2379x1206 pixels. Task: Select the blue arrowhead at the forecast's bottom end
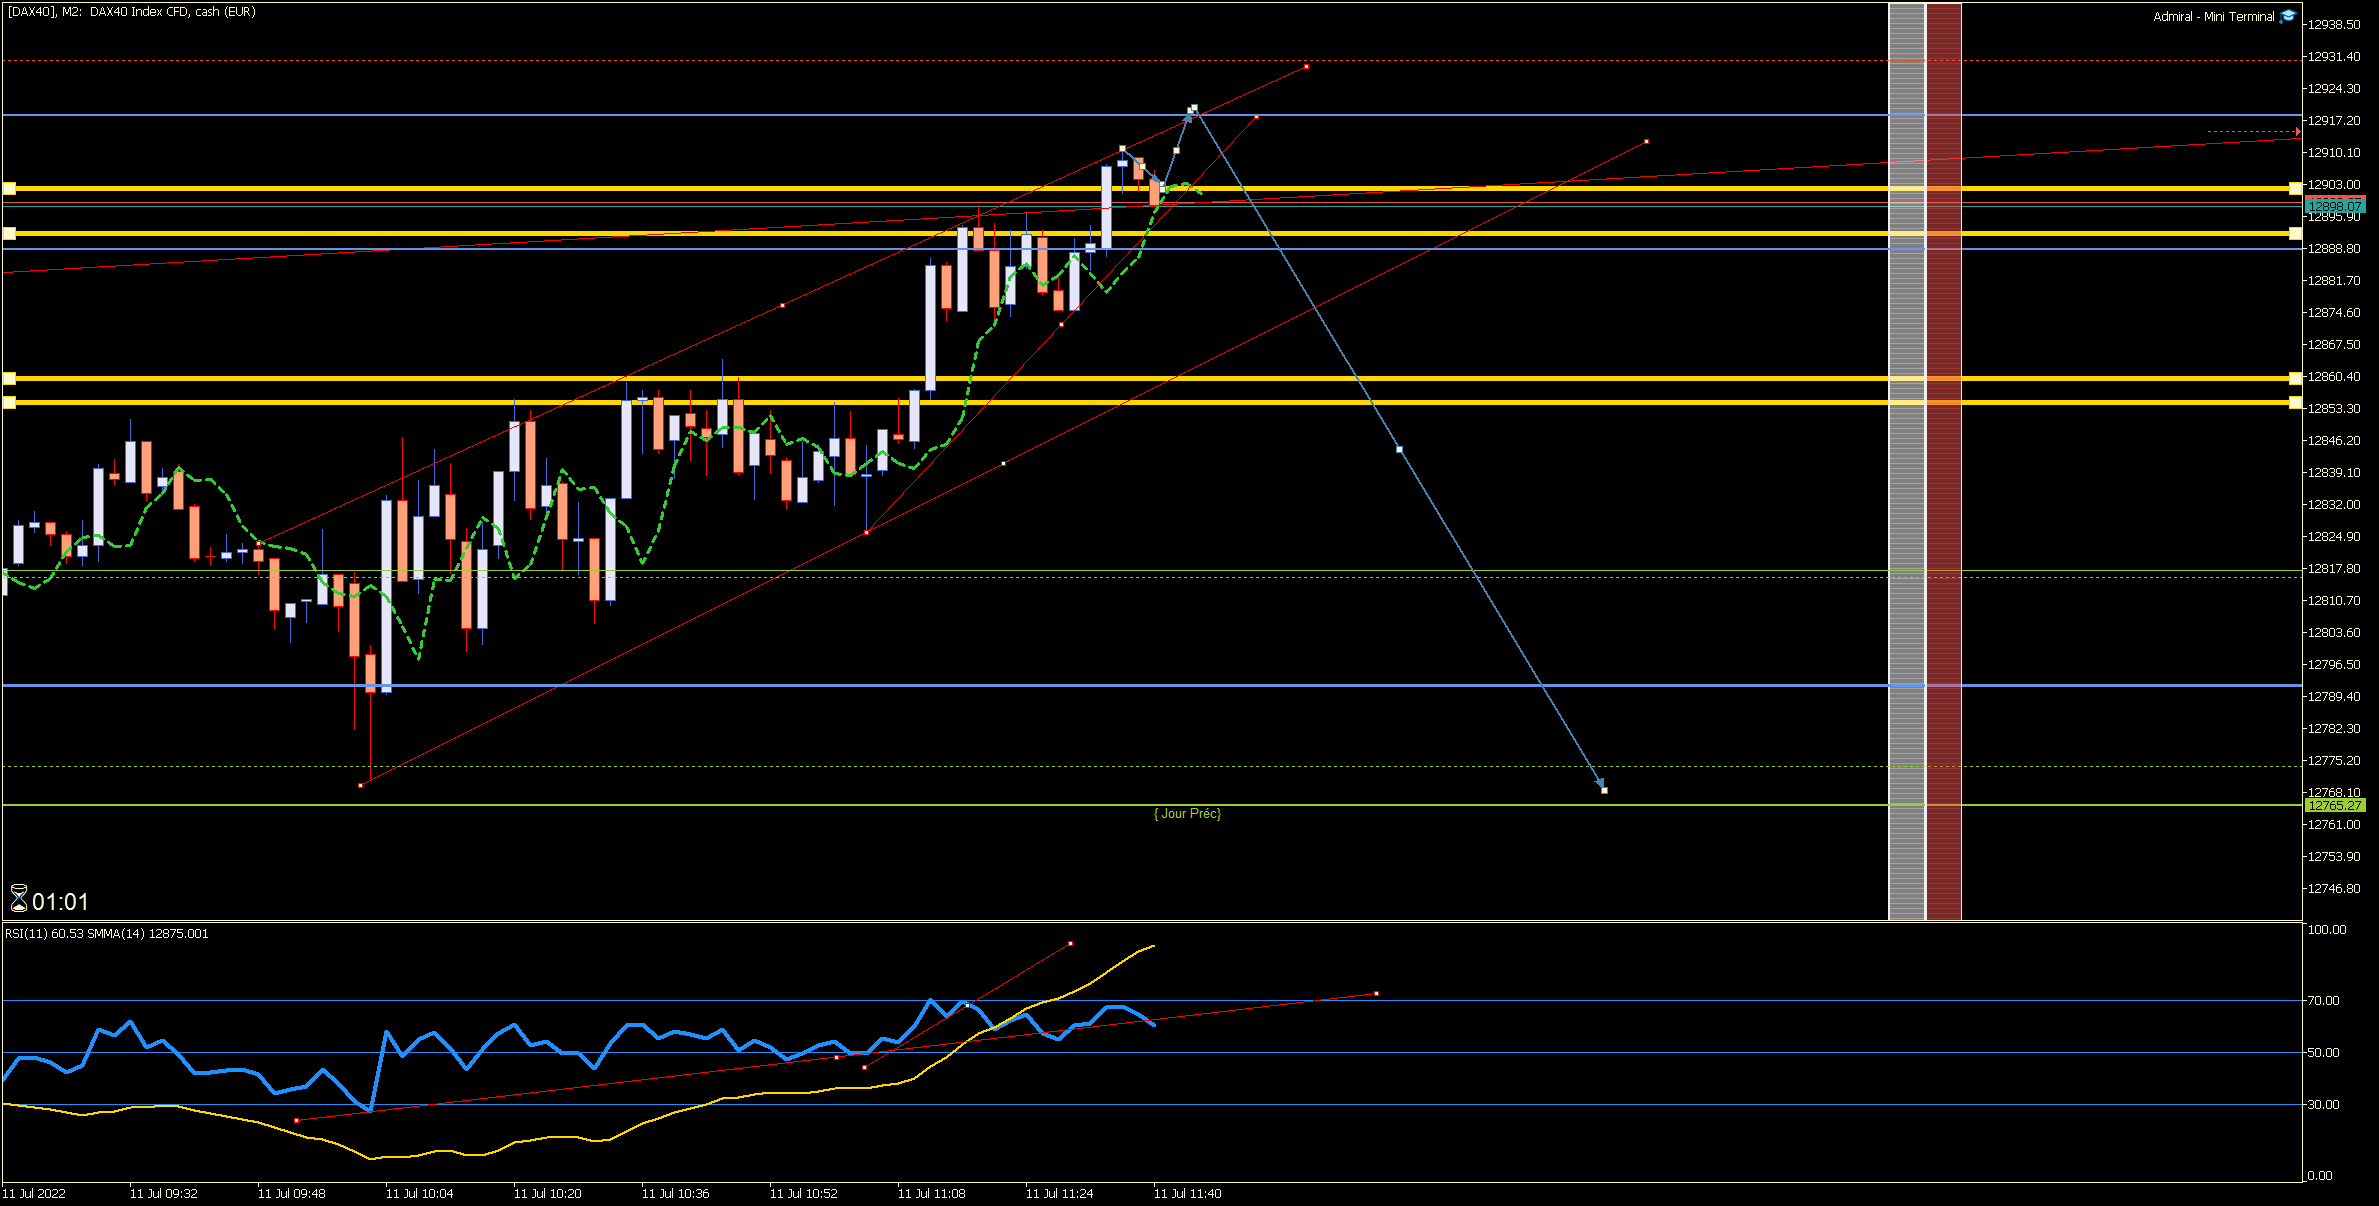click(1601, 784)
